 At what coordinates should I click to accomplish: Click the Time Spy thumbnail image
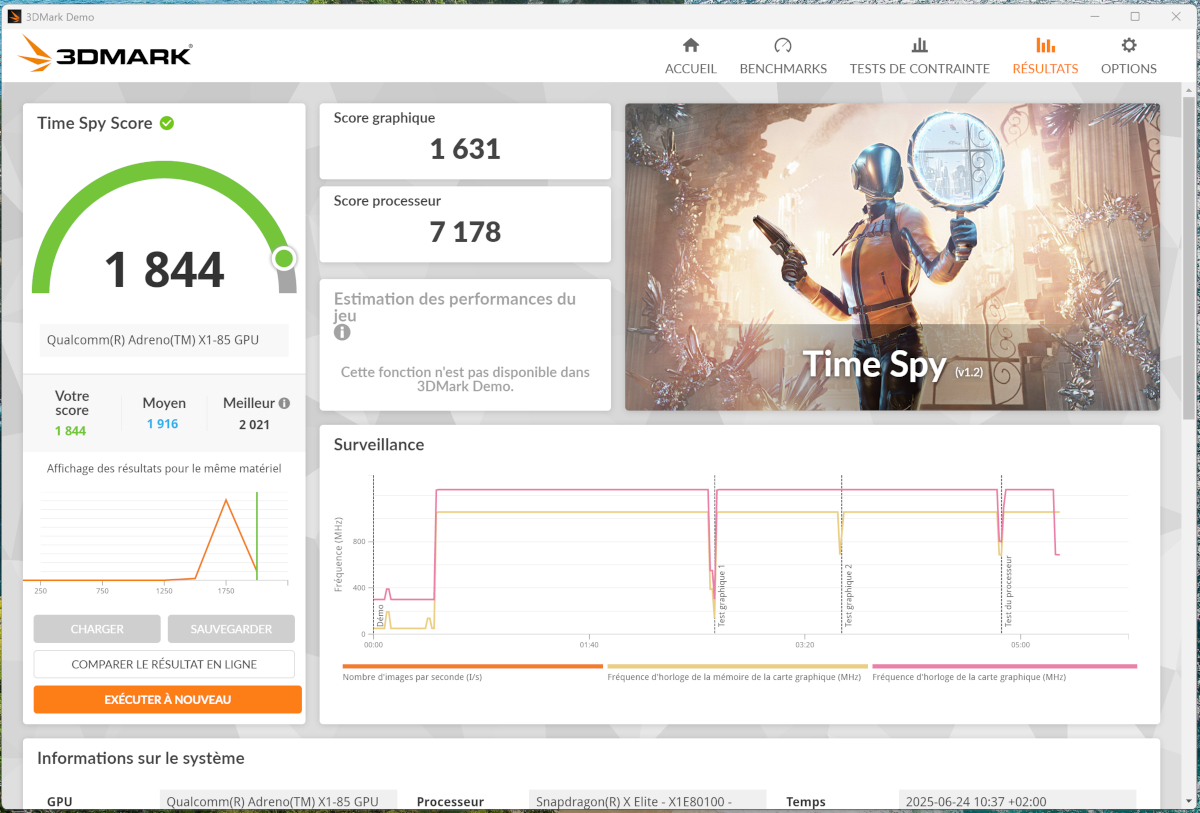click(x=892, y=257)
